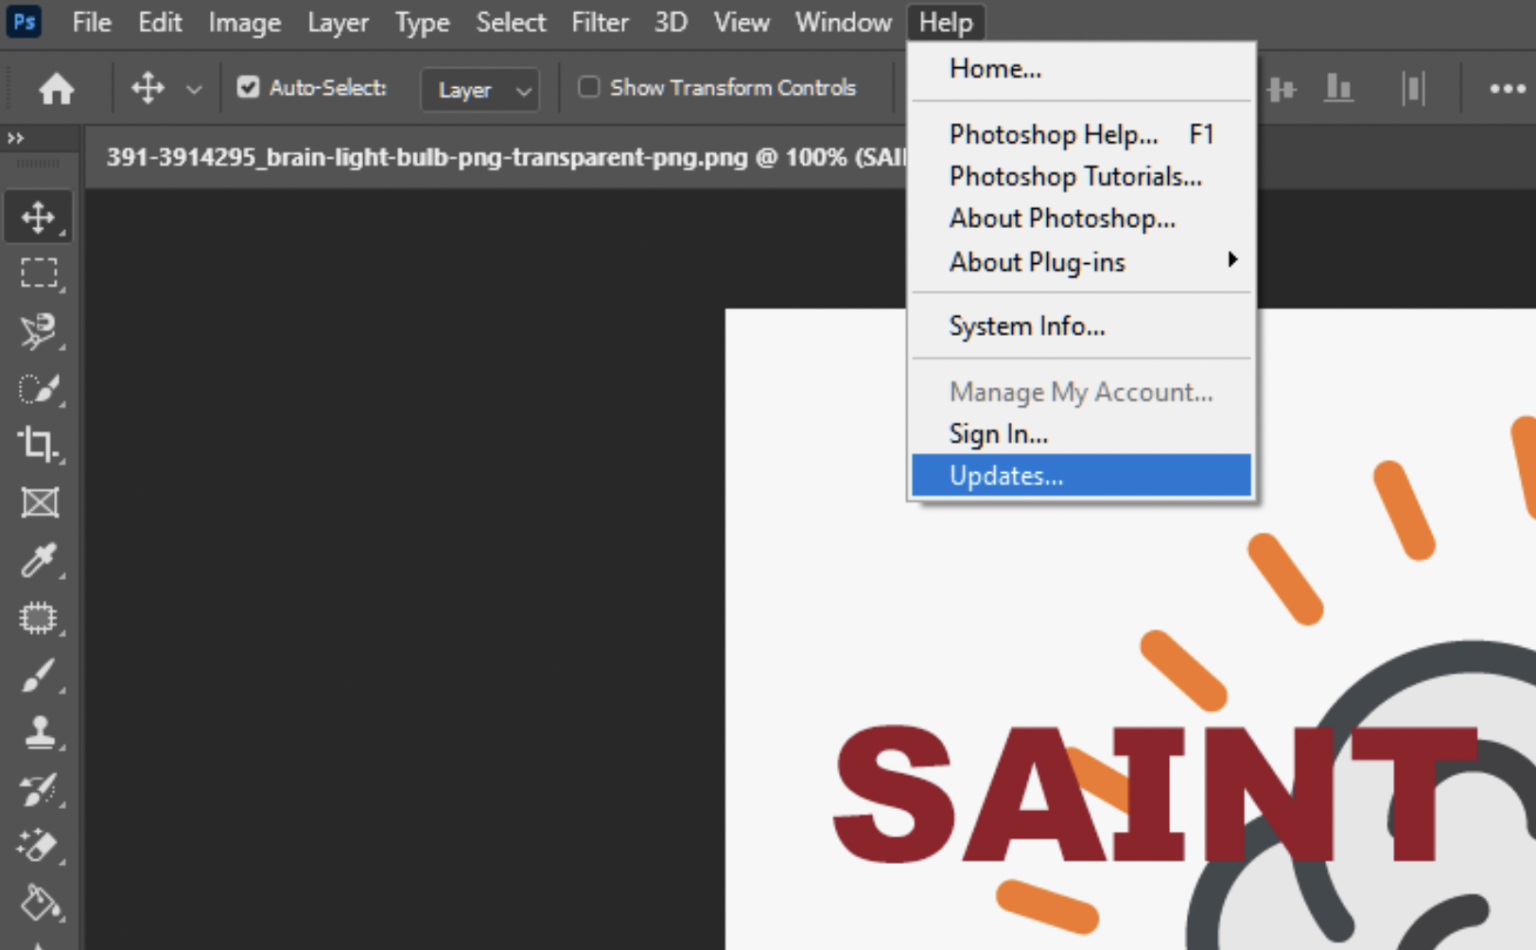
Task: Activate the Crop tool
Action: point(38,447)
